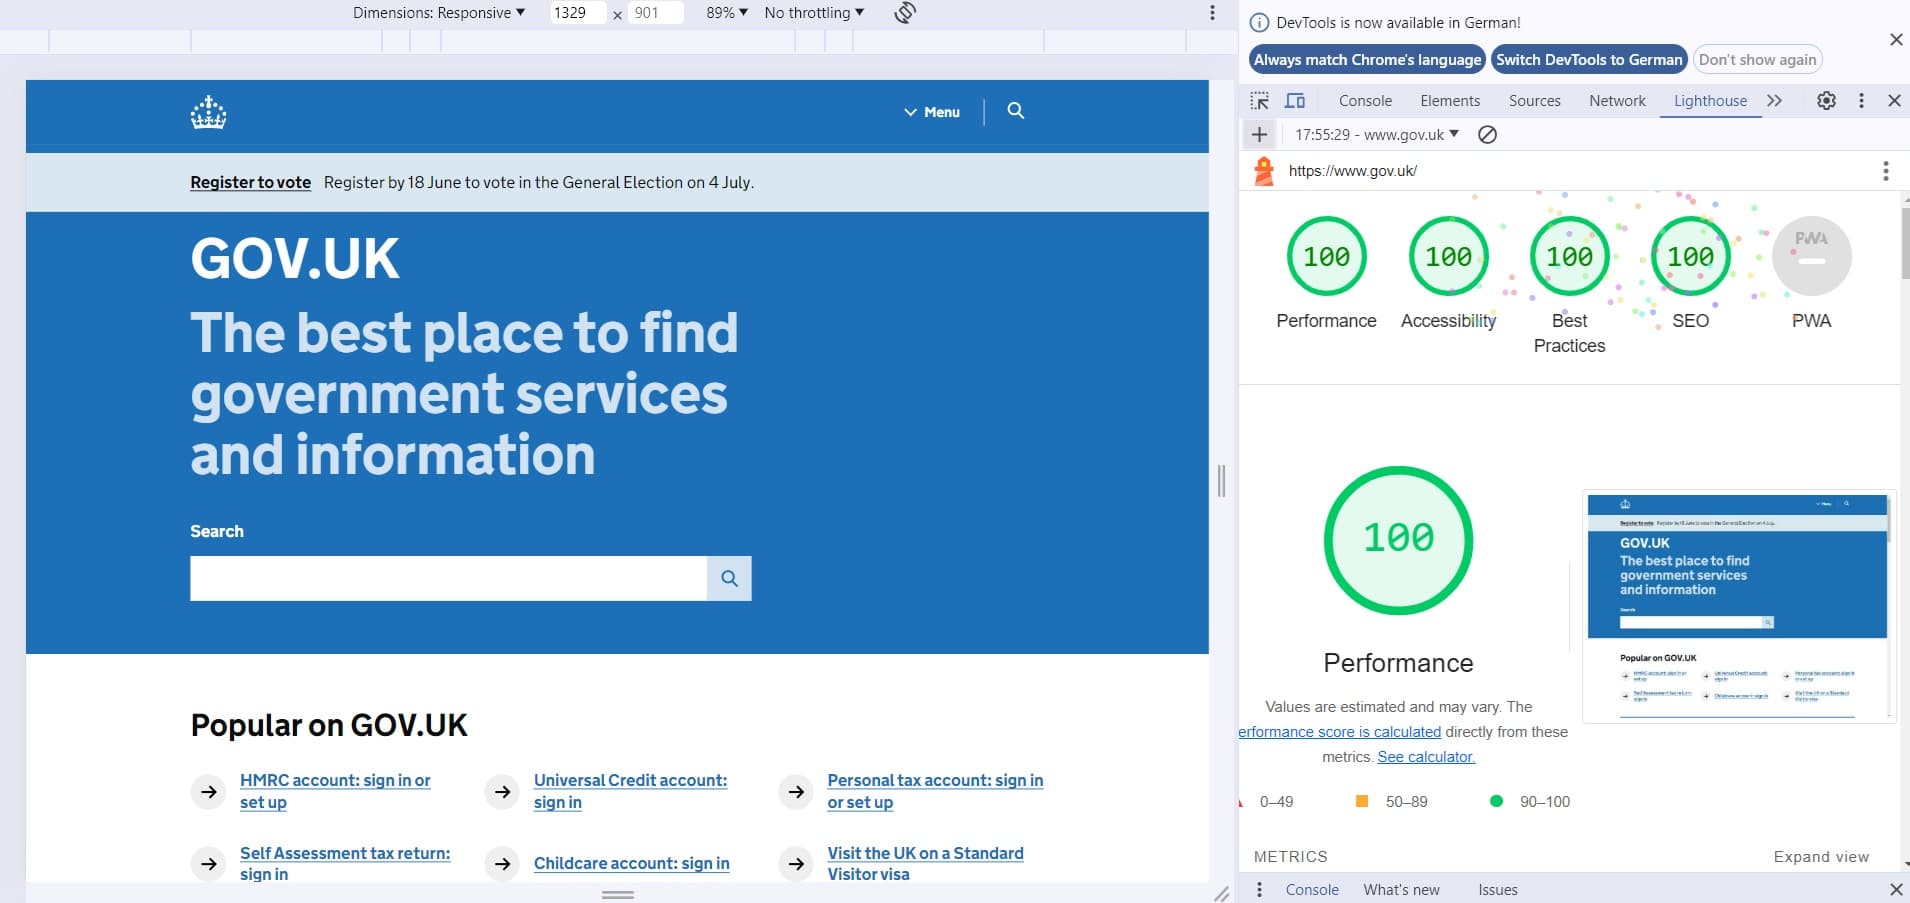Switch to the Network tab
Viewport: 1910px width, 903px height.
tap(1617, 101)
